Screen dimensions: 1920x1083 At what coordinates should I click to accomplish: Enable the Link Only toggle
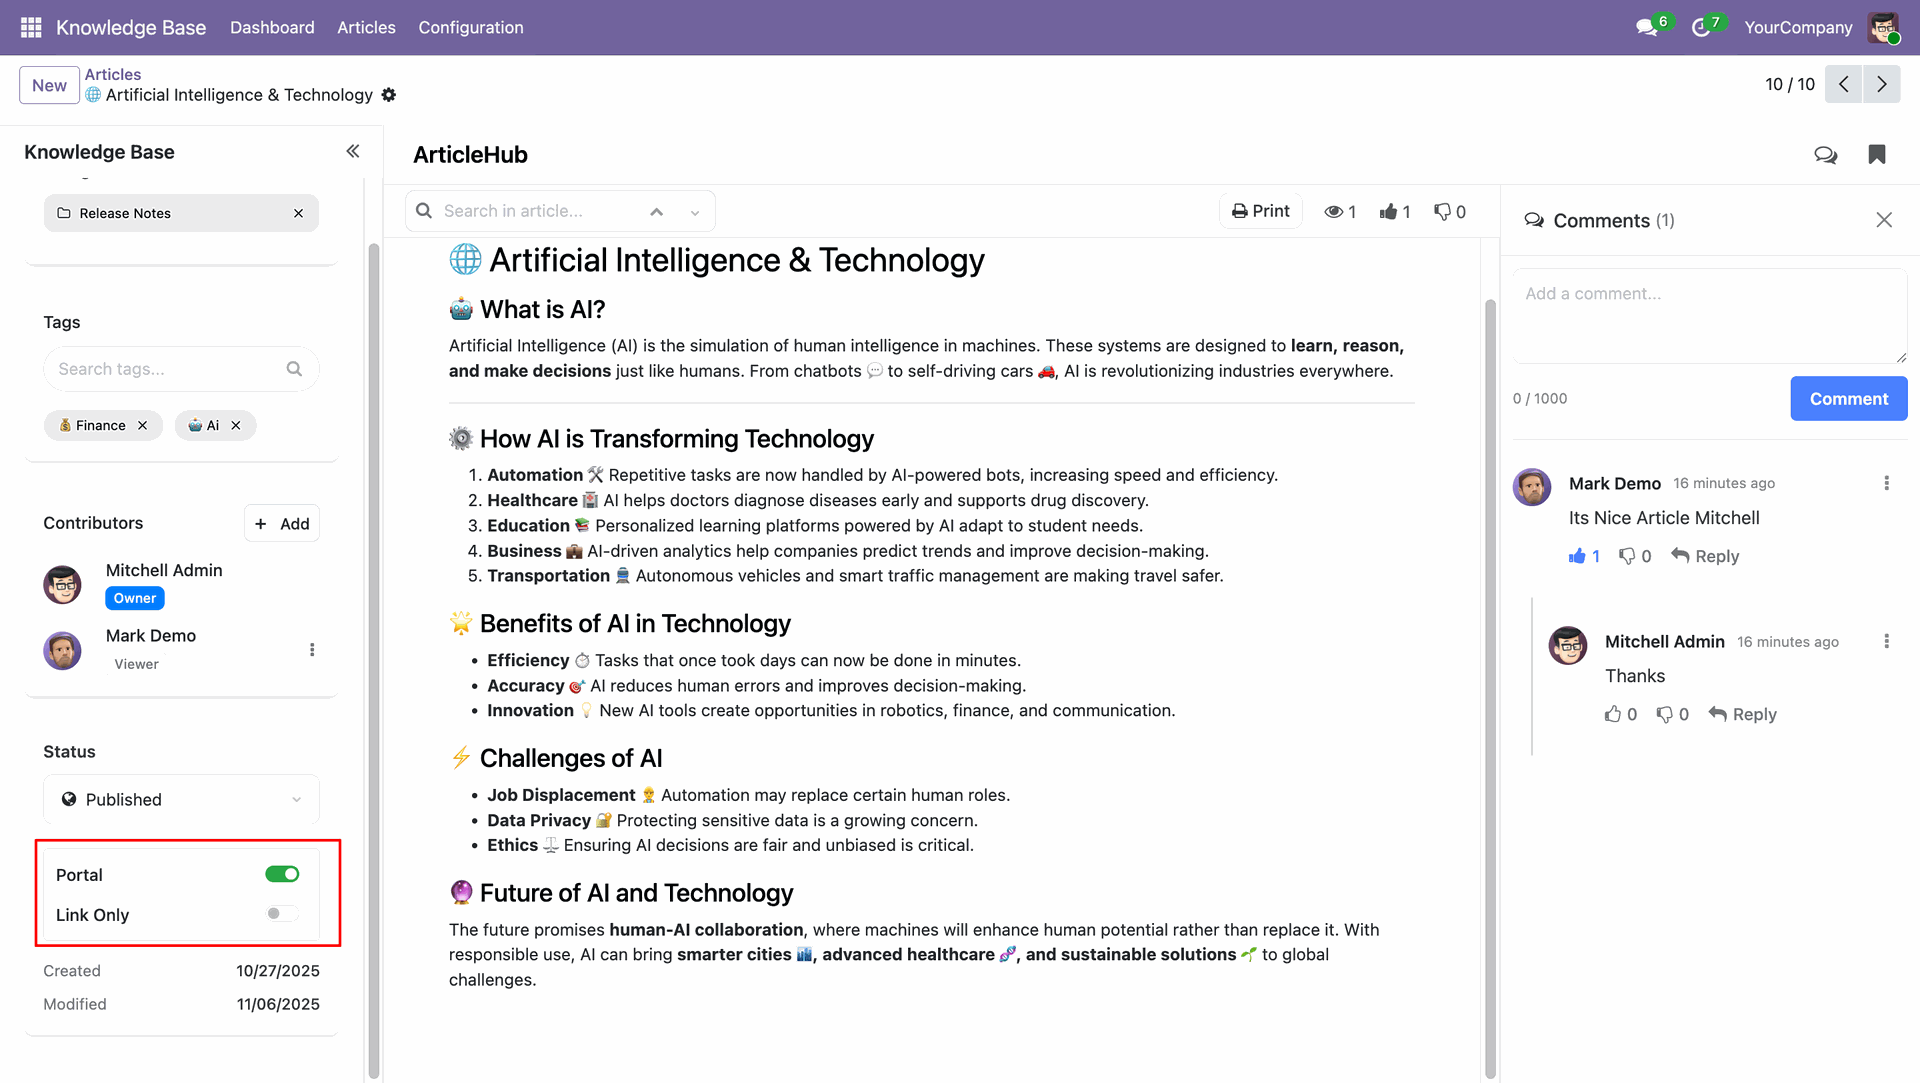(x=282, y=914)
